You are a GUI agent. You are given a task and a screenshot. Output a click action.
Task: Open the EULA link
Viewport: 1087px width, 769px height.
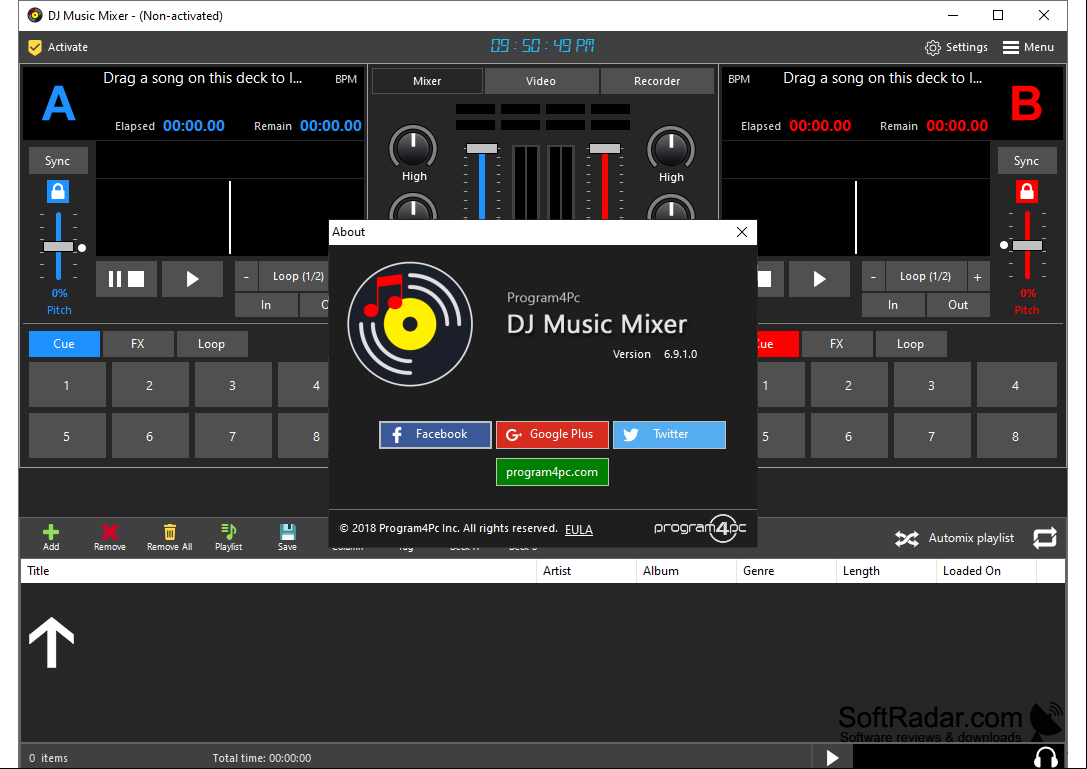(579, 530)
